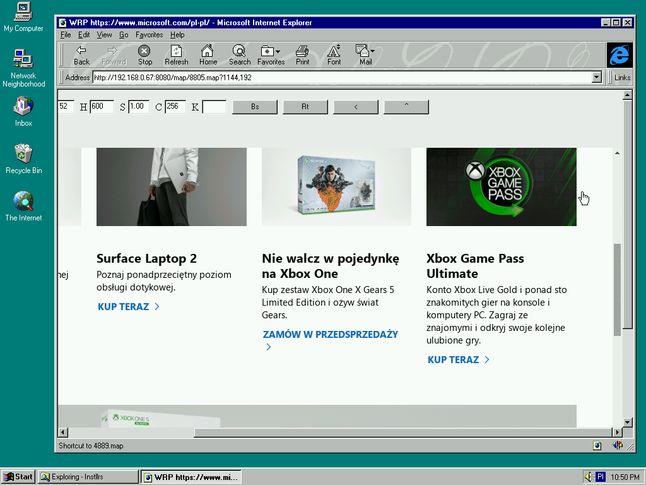
Task: Click Xbox Game Pass KUP TERAZ link
Action: (458, 360)
